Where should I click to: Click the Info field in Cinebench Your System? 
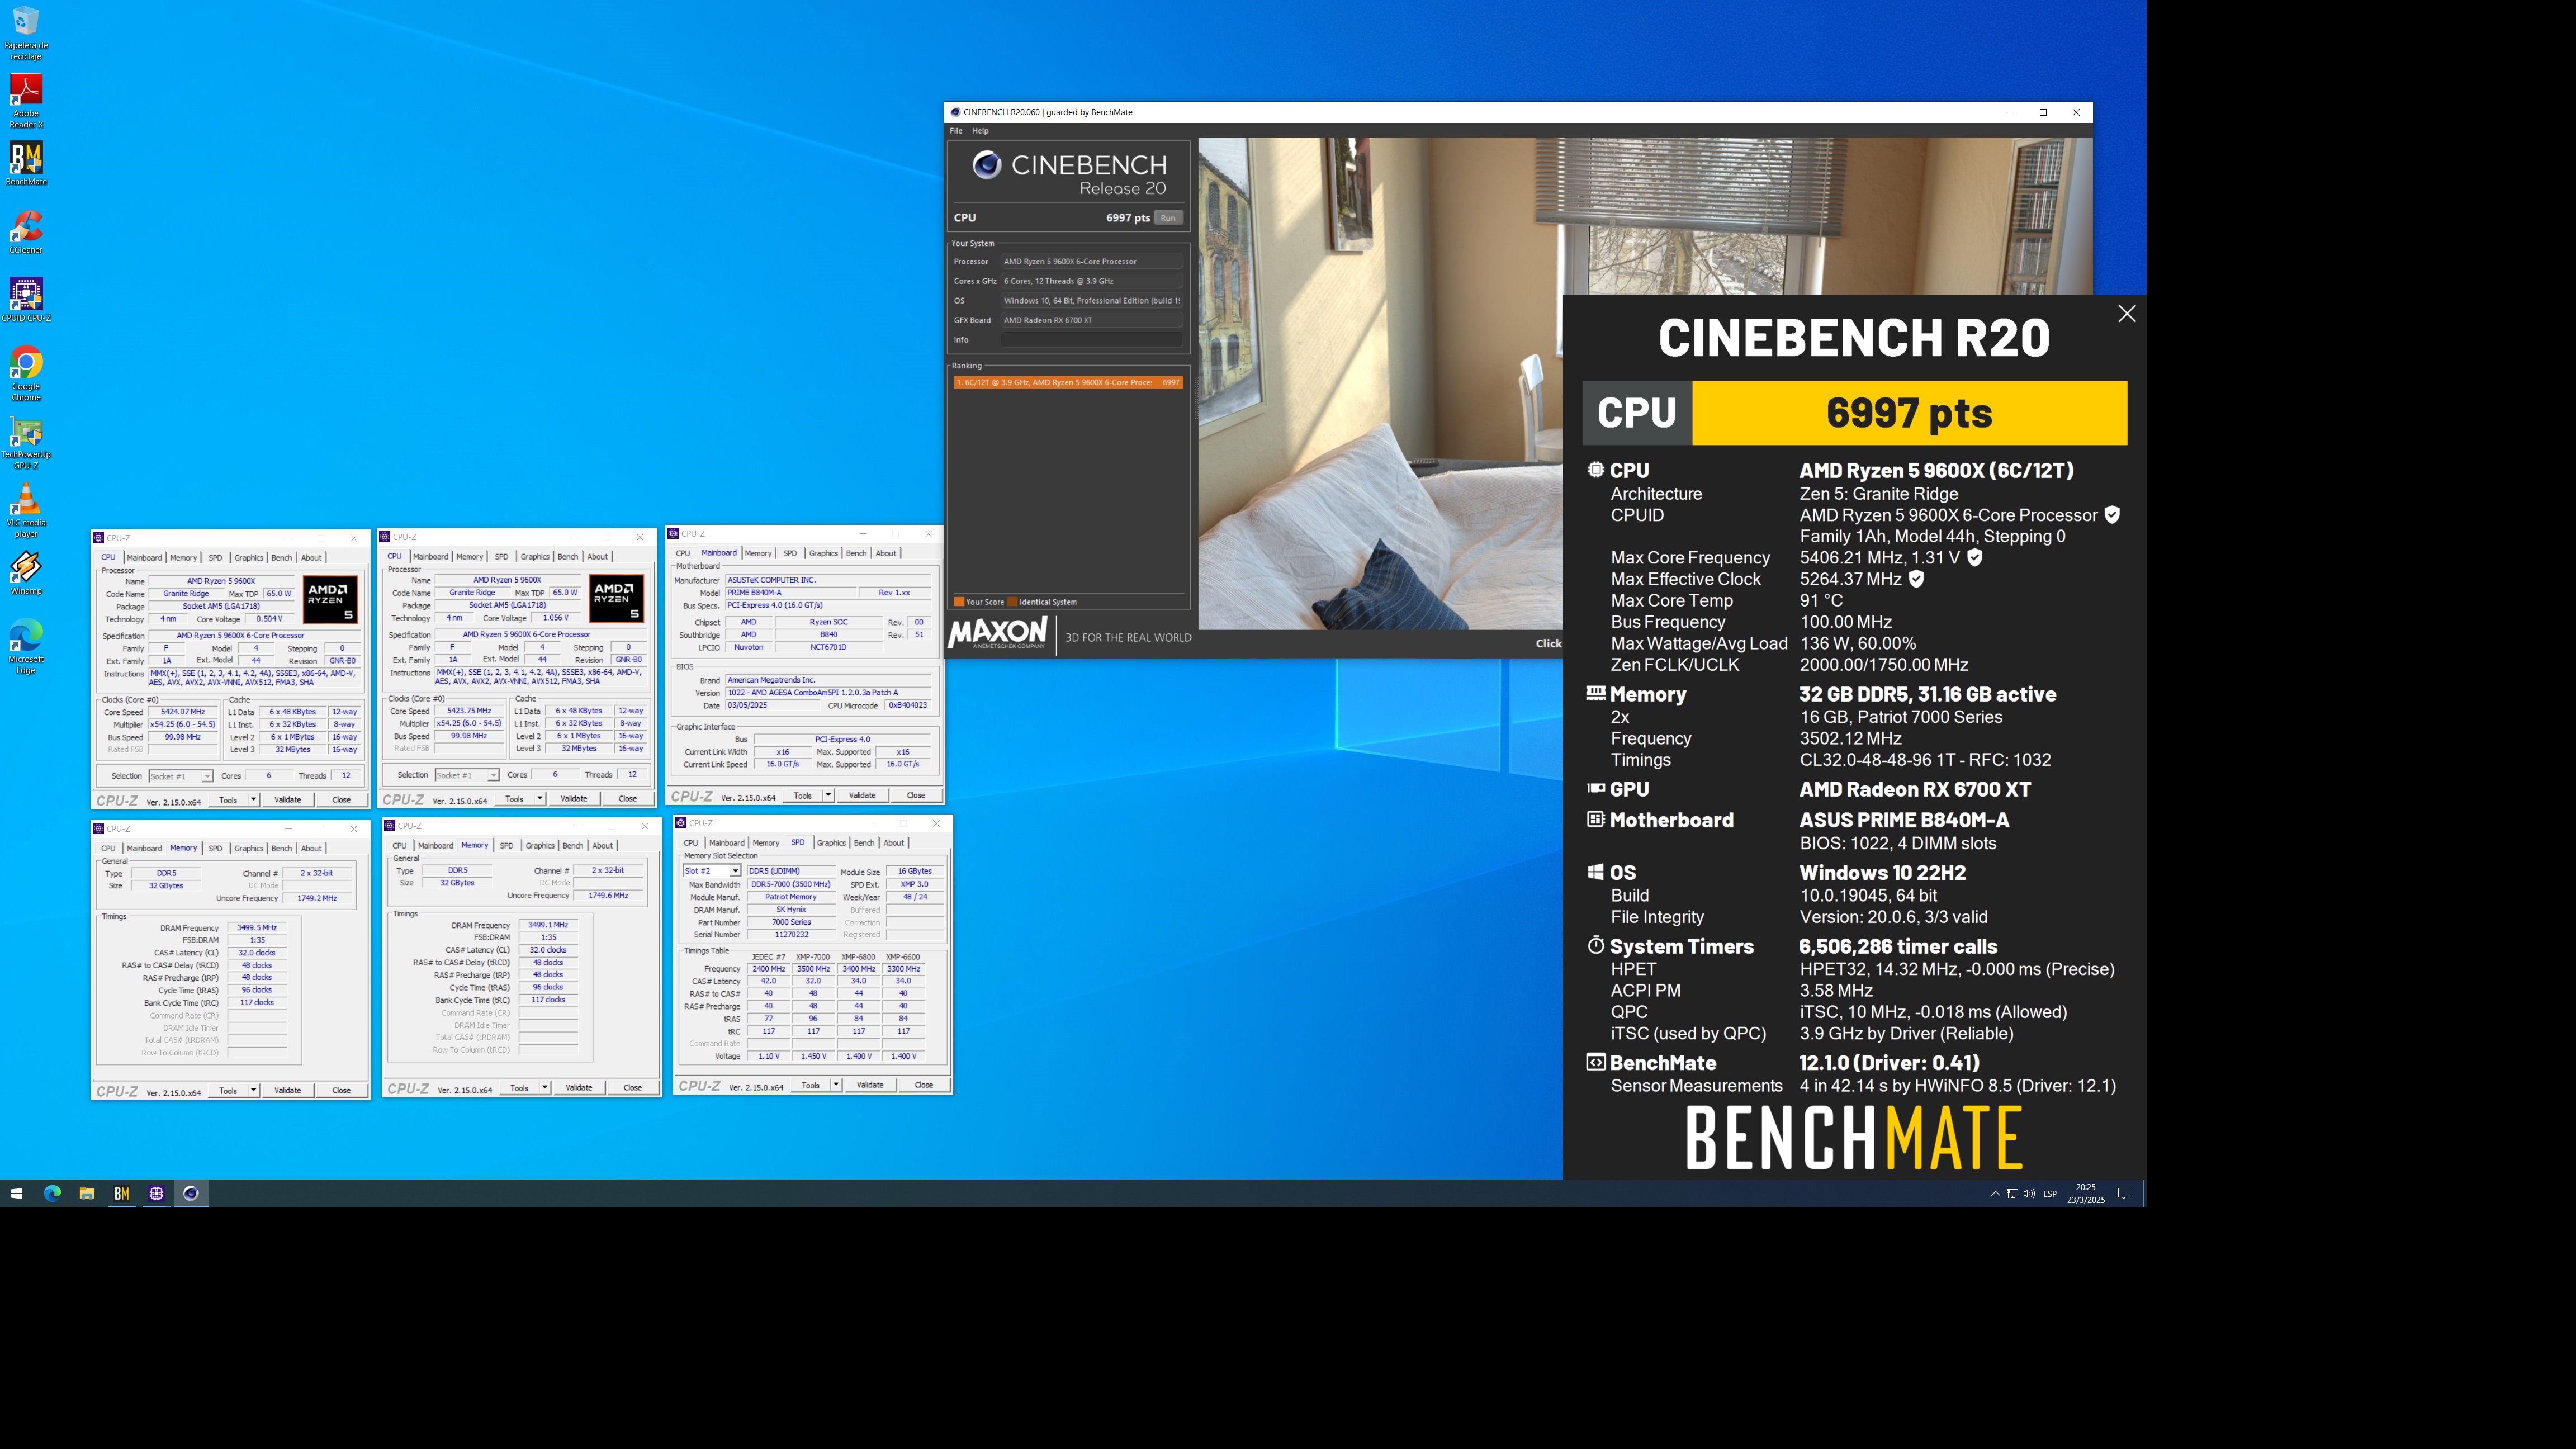(1092, 340)
